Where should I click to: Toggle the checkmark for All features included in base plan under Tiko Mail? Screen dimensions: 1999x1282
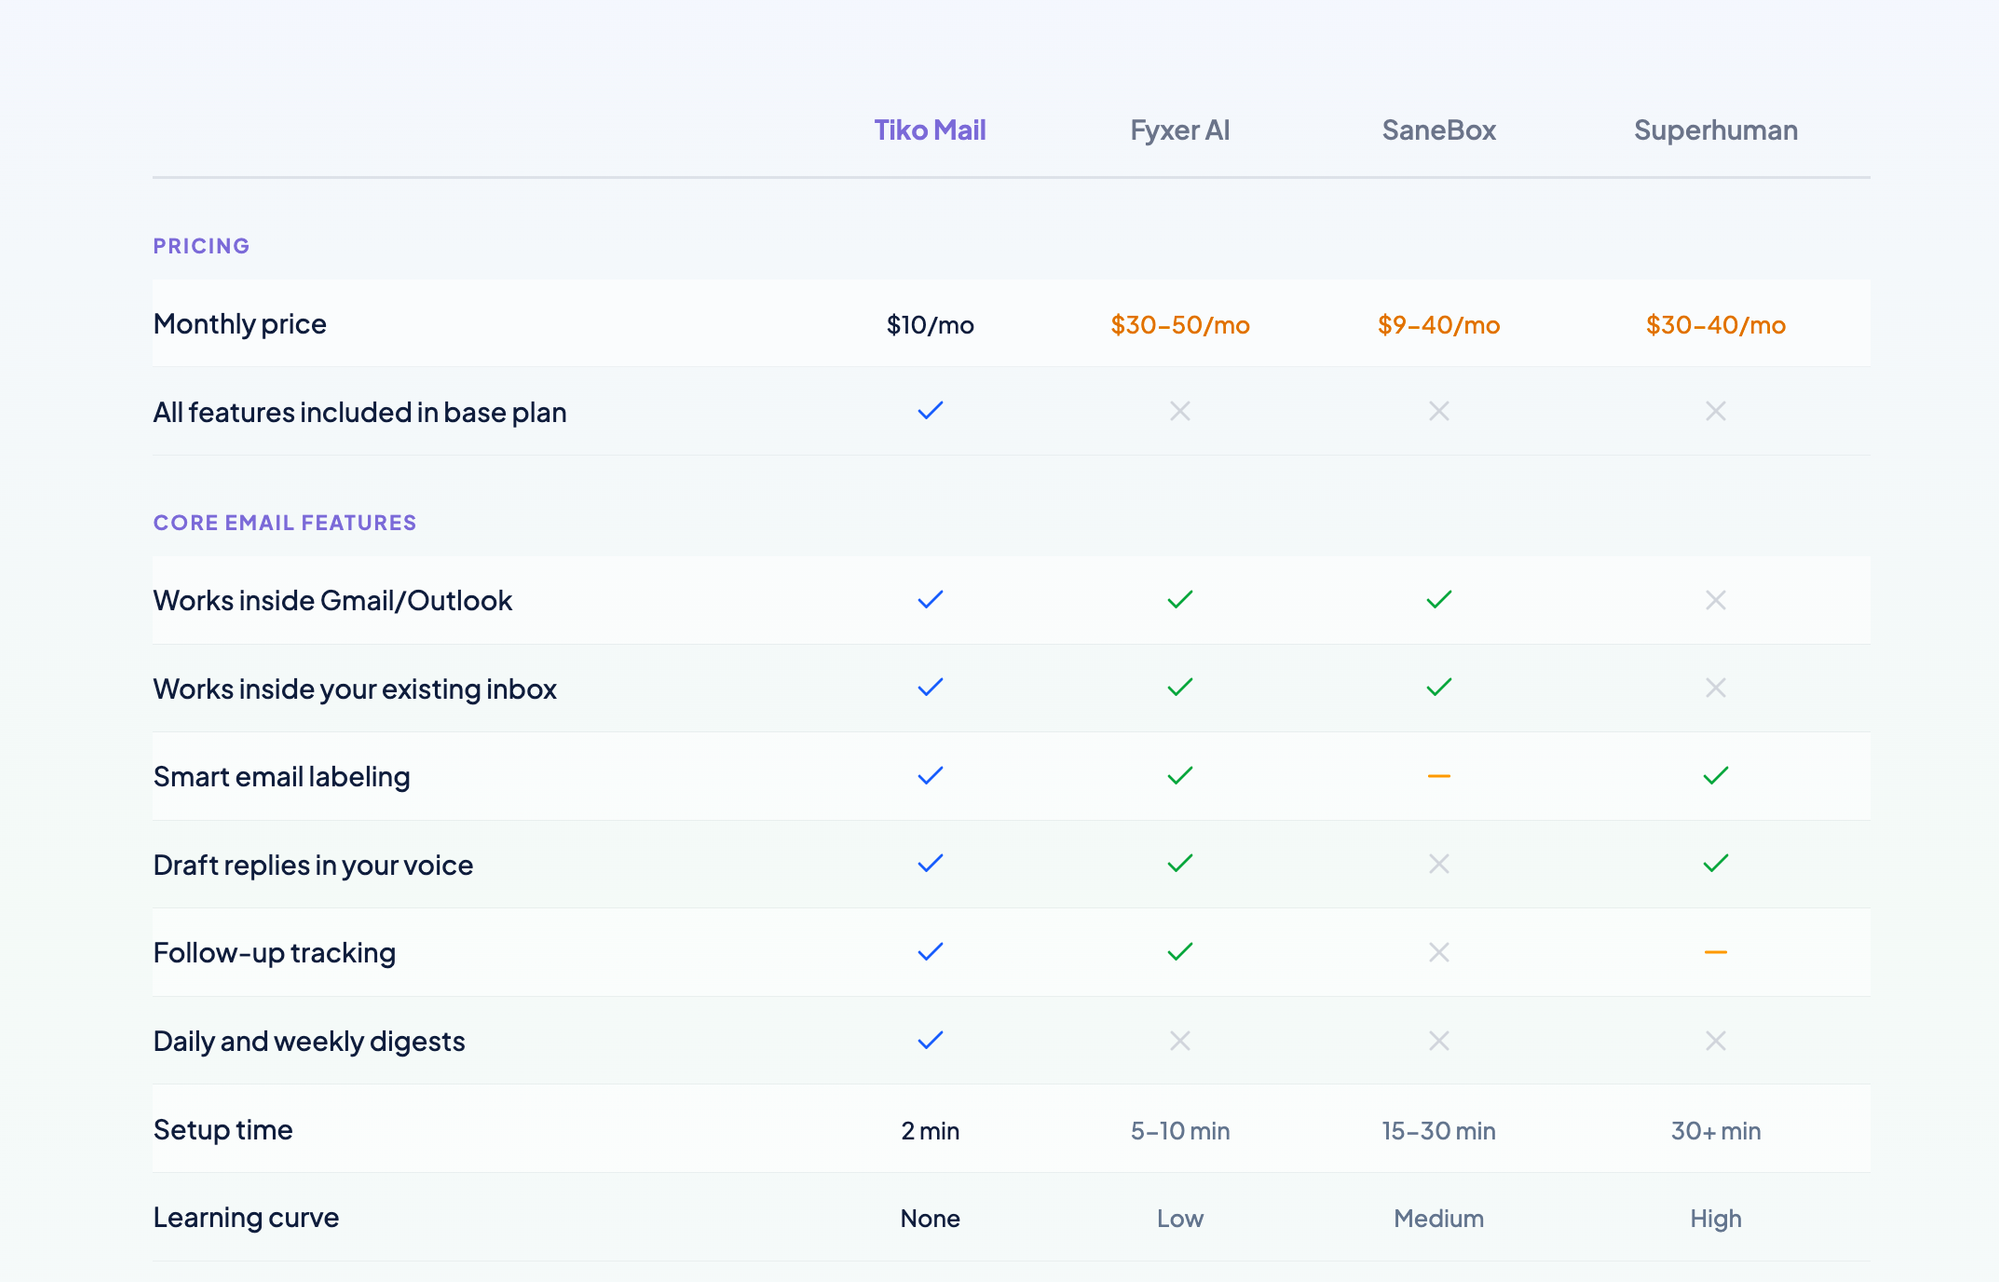point(929,410)
